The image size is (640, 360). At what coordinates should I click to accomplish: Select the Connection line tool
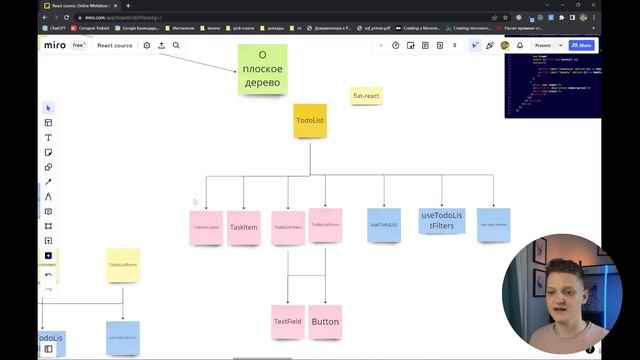(x=48, y=182)
